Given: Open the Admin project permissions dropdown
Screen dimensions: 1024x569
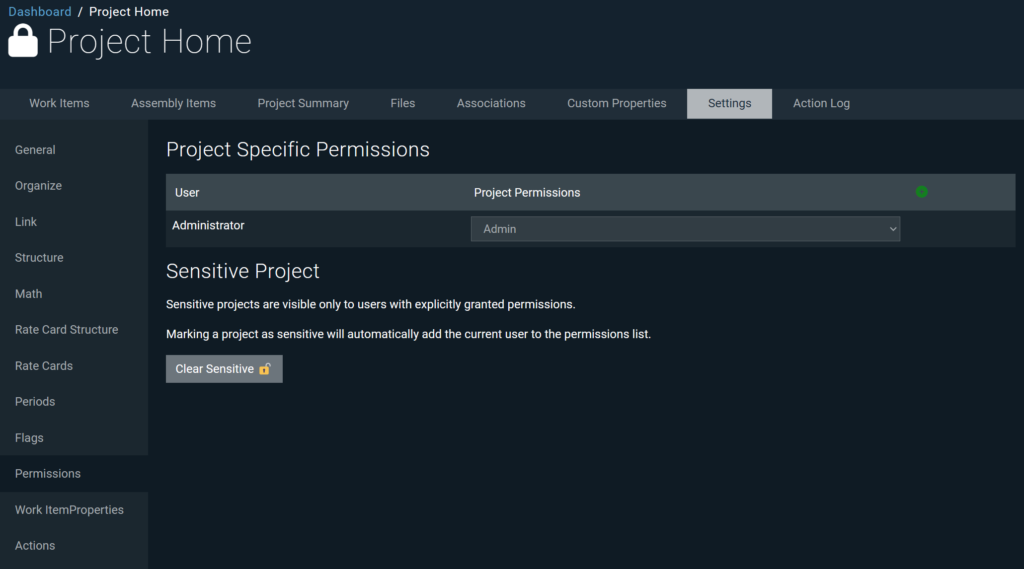Looking at the screenshot, I should 685,229.
